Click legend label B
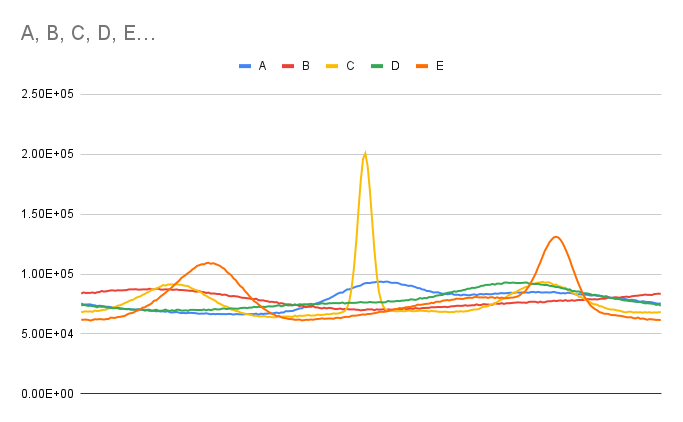The width and height of the screenshot is (683, 422). pyautogui.click(x=306, y=66)
